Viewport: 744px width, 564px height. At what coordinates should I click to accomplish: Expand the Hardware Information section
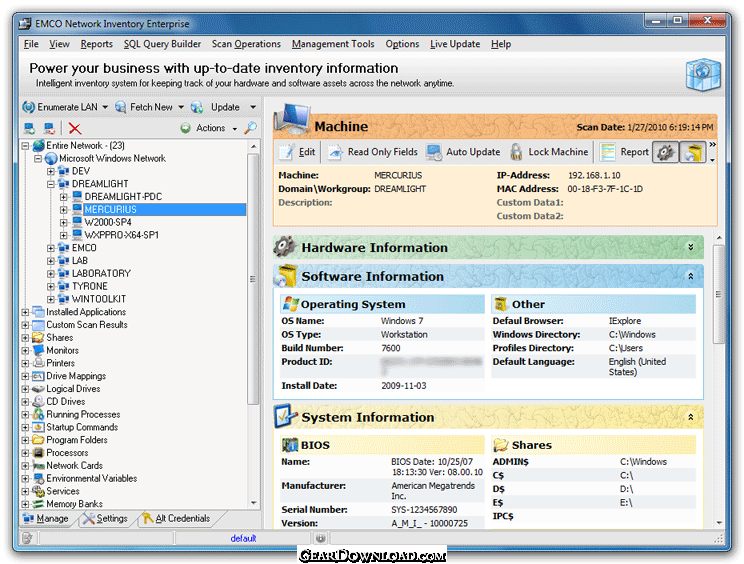[690, 247]
